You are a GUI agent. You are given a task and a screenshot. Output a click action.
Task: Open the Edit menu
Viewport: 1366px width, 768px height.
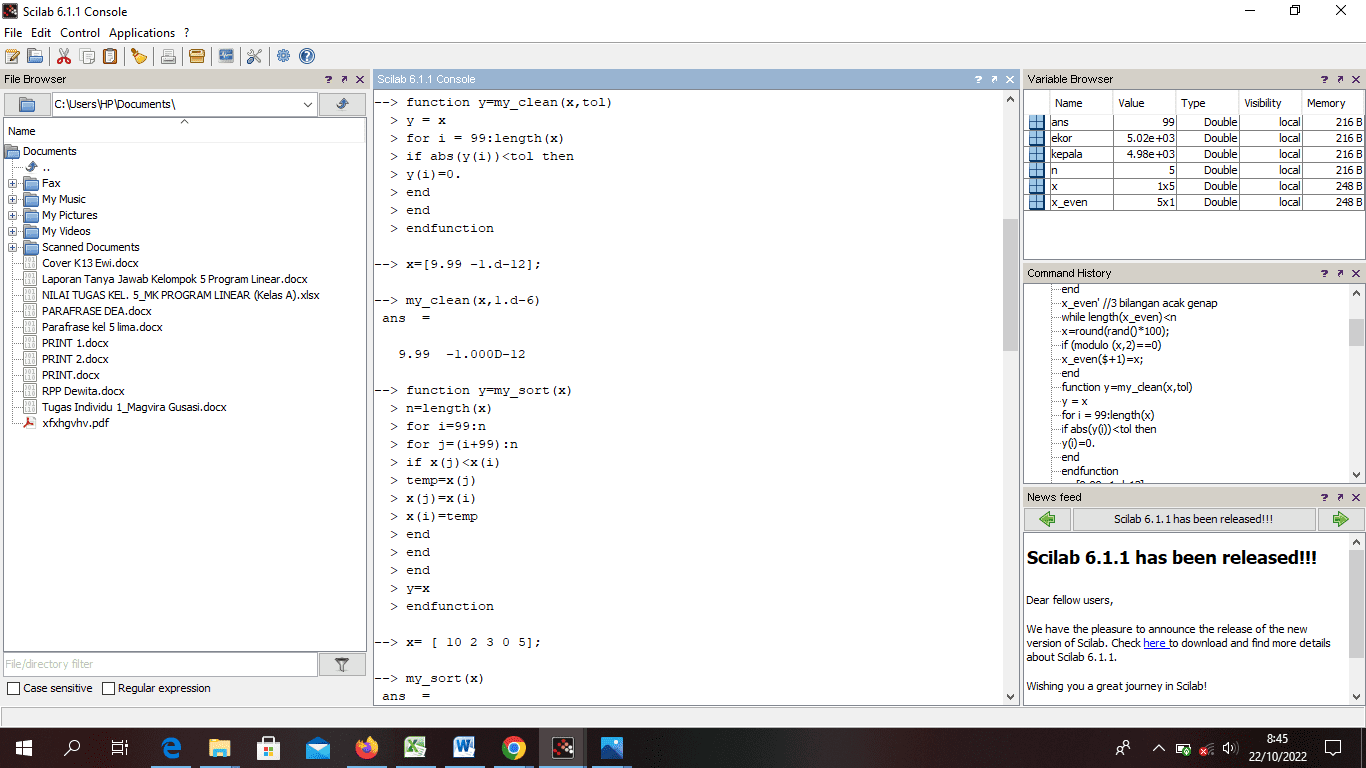coord(41,33)
